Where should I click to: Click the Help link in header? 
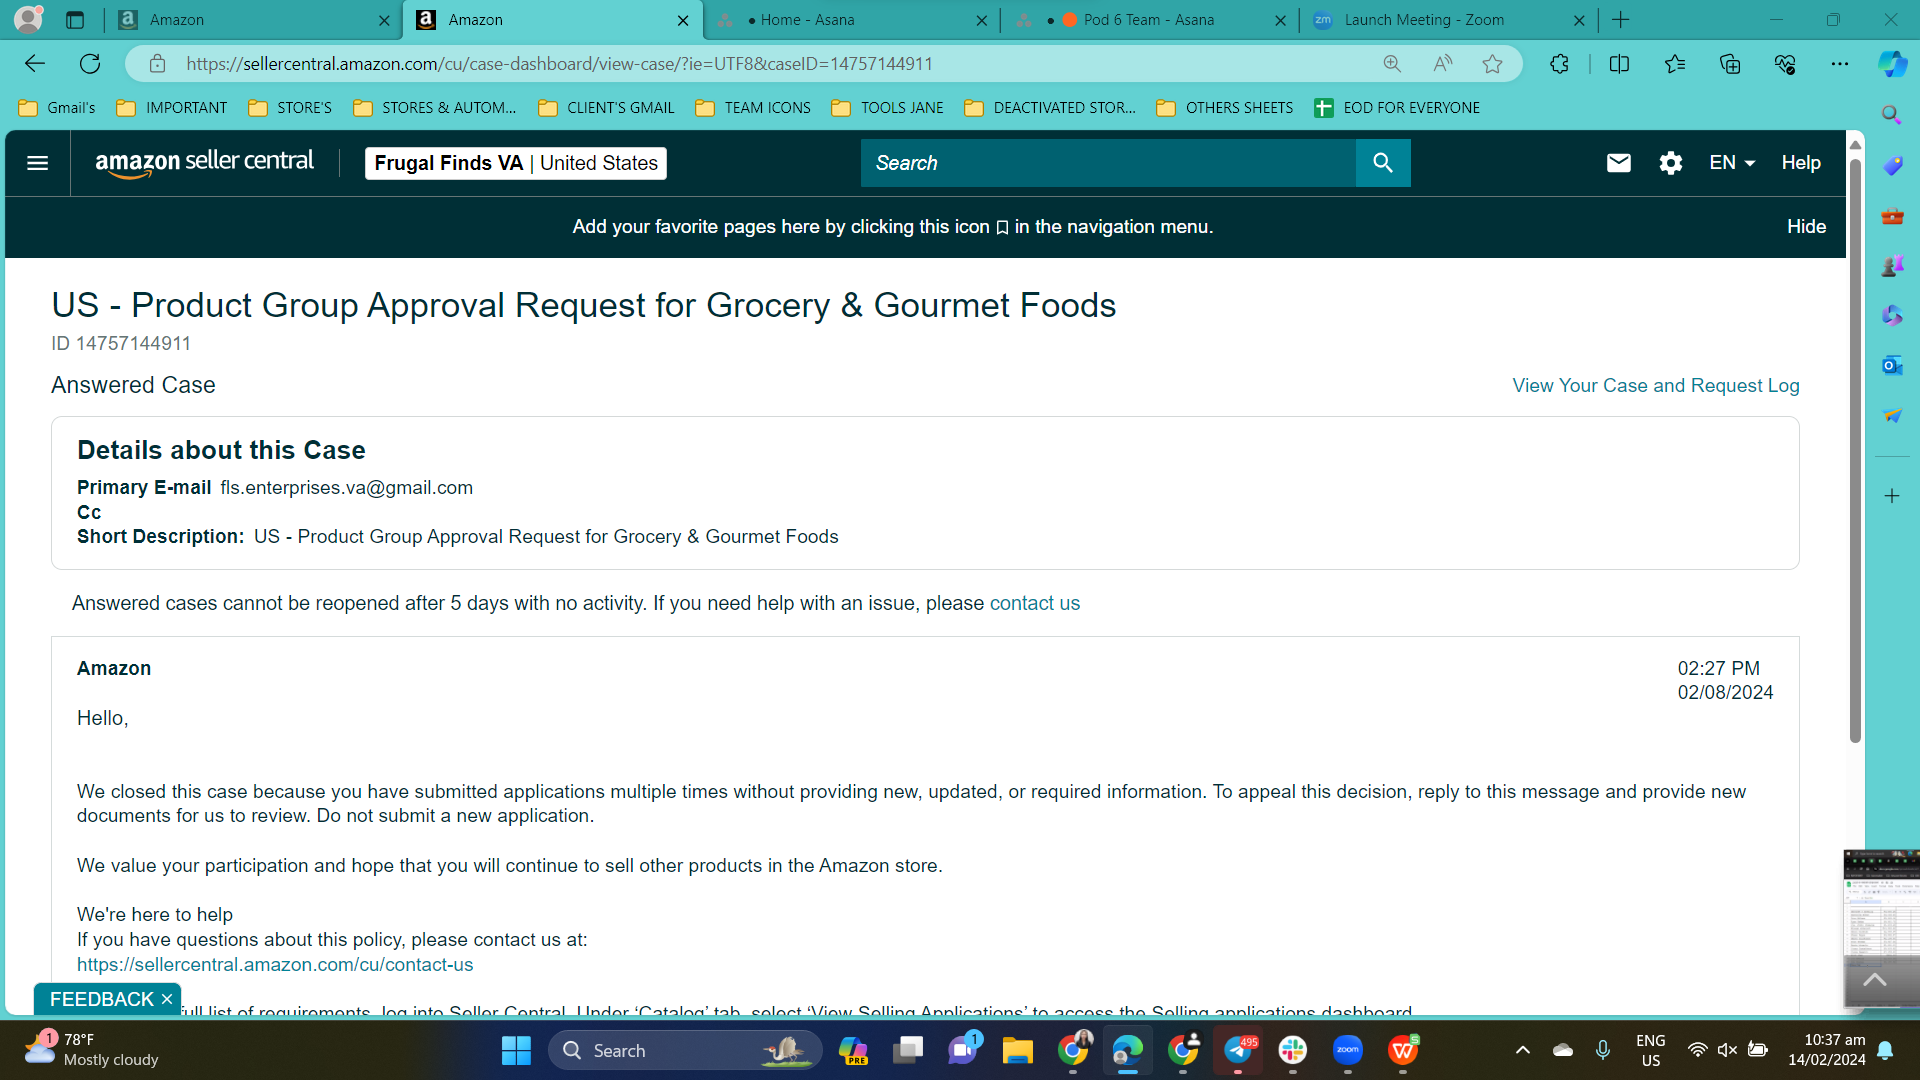(x=1801, y=163)
